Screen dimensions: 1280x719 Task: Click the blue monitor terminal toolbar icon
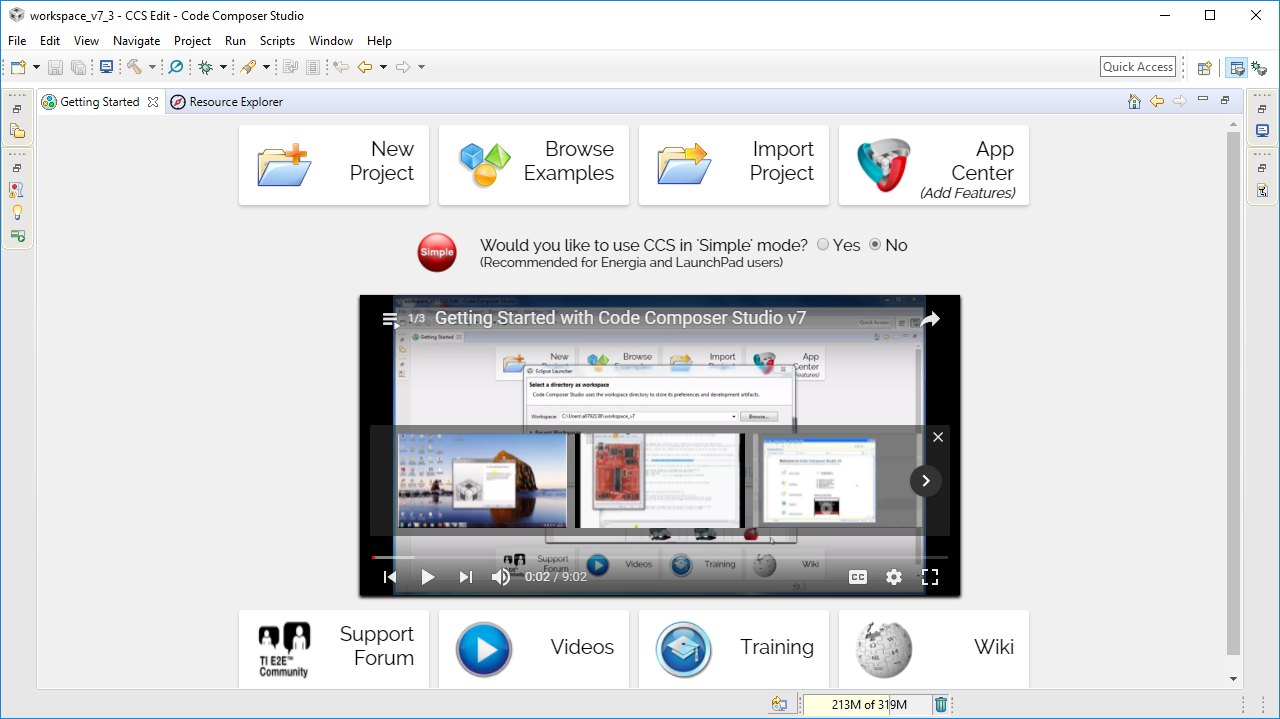click(106, 67)
